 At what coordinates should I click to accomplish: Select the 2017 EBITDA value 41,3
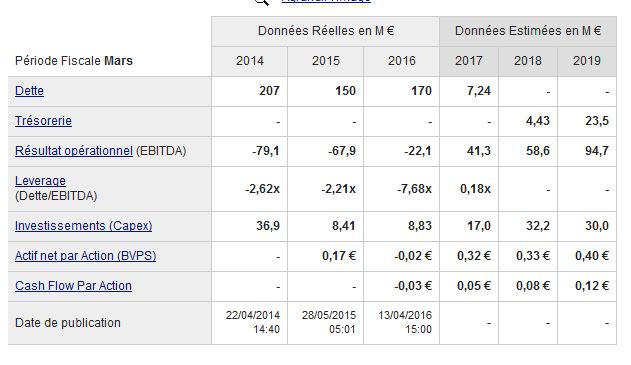[x=478, y=151]
